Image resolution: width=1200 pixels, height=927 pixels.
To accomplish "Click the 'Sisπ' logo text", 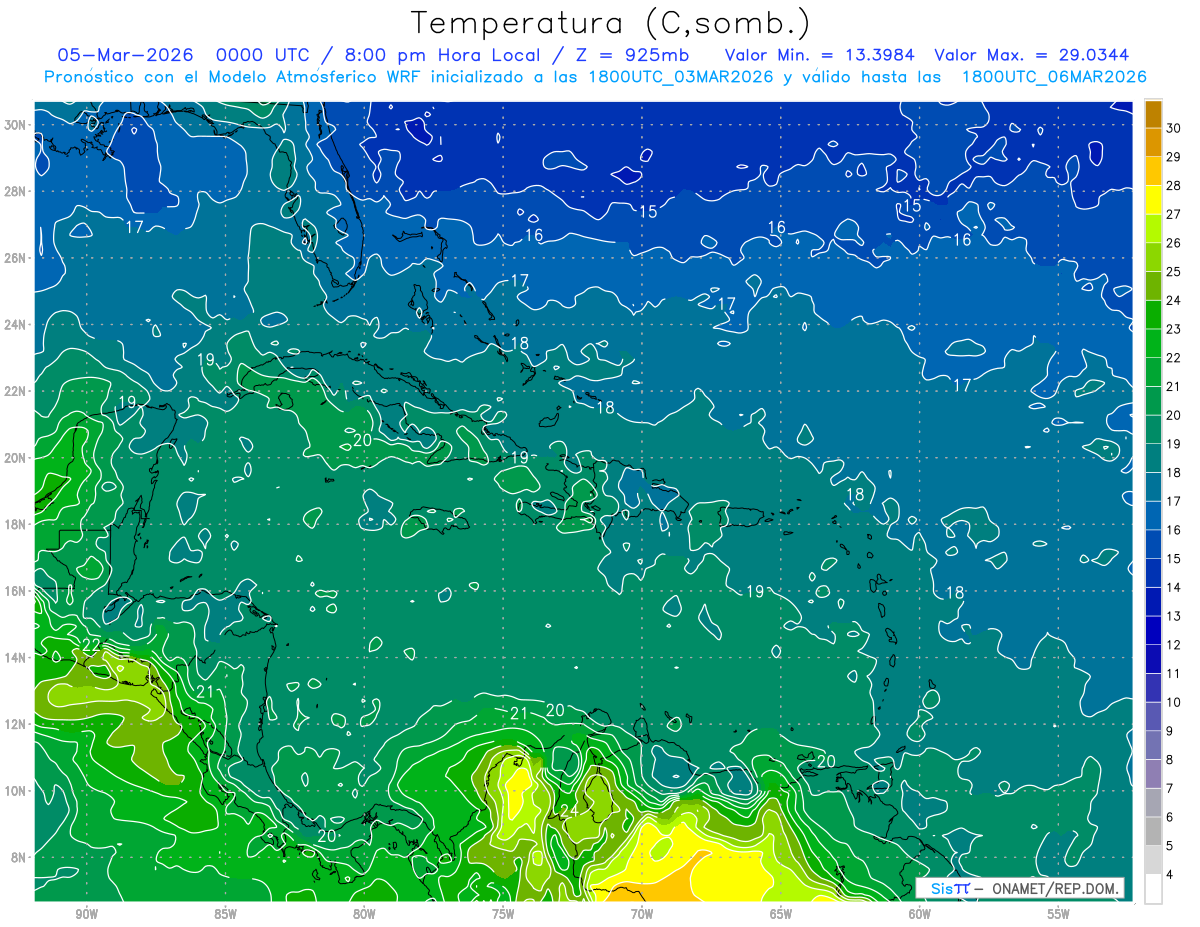I will coord(950,888).
